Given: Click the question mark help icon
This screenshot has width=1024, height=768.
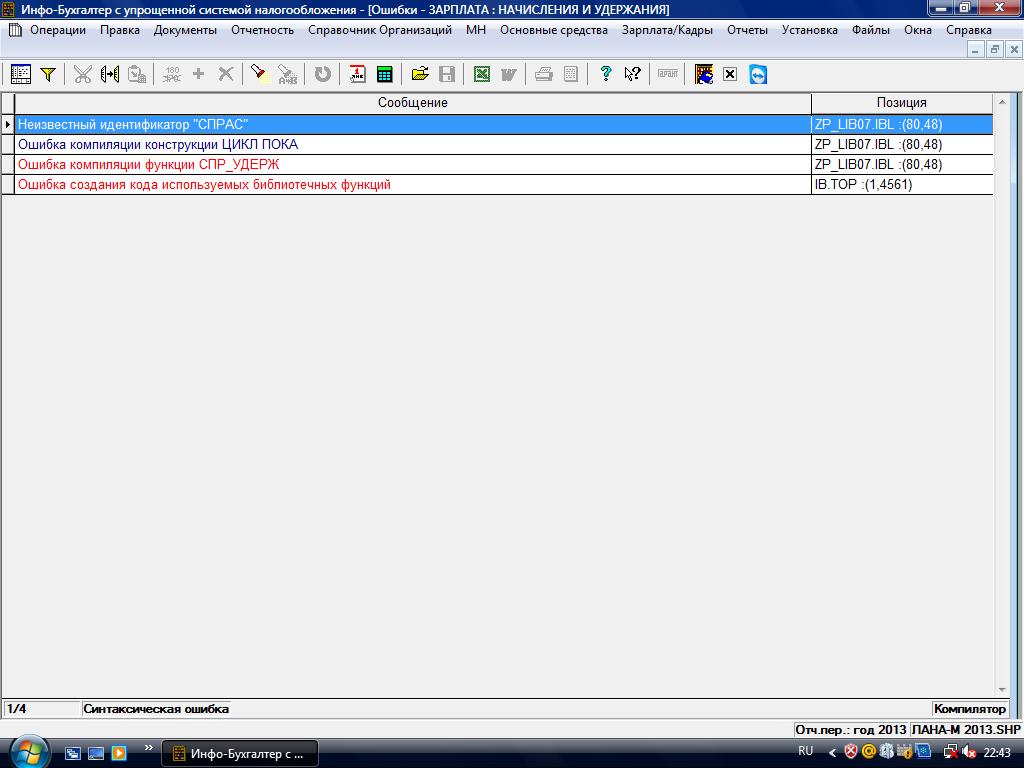Looking at the screenshot, I should coord(605,74).
